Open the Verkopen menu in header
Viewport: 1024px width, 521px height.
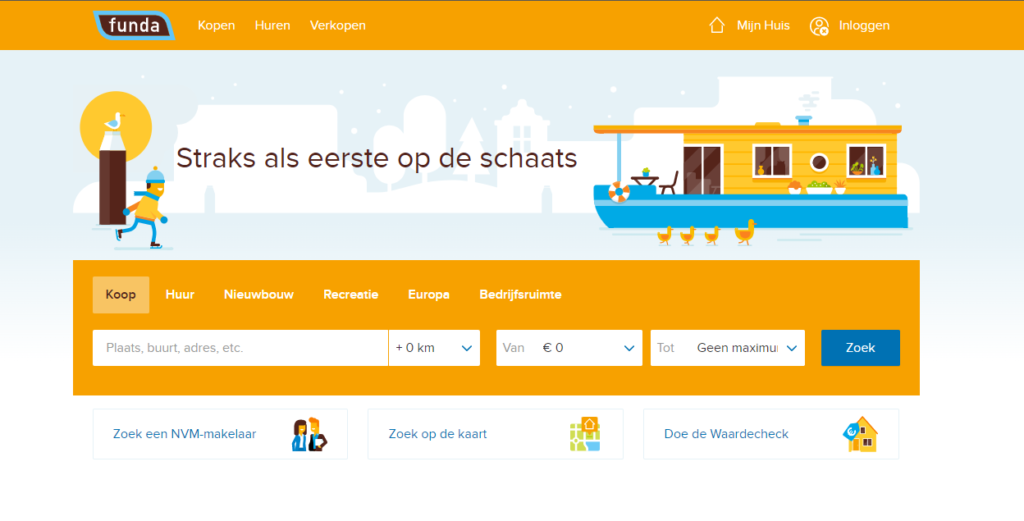point(338,25)
